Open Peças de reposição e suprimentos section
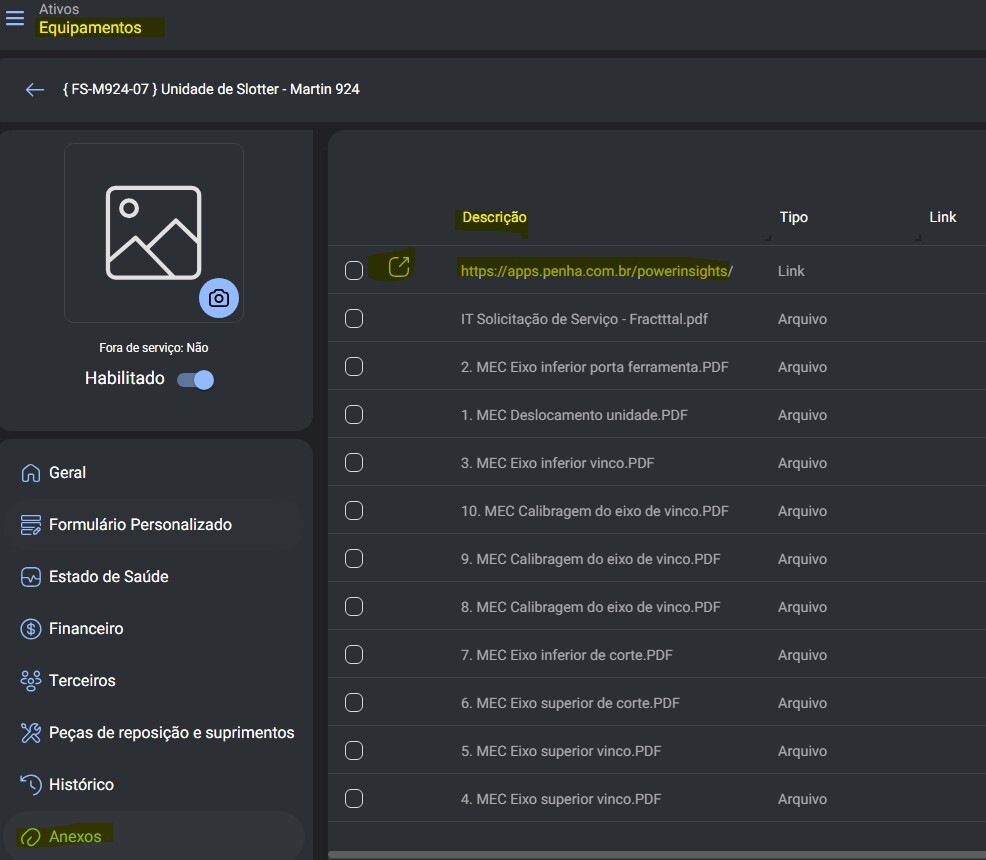The width and height of the screenshot is (986, 860). coord(154,732)
